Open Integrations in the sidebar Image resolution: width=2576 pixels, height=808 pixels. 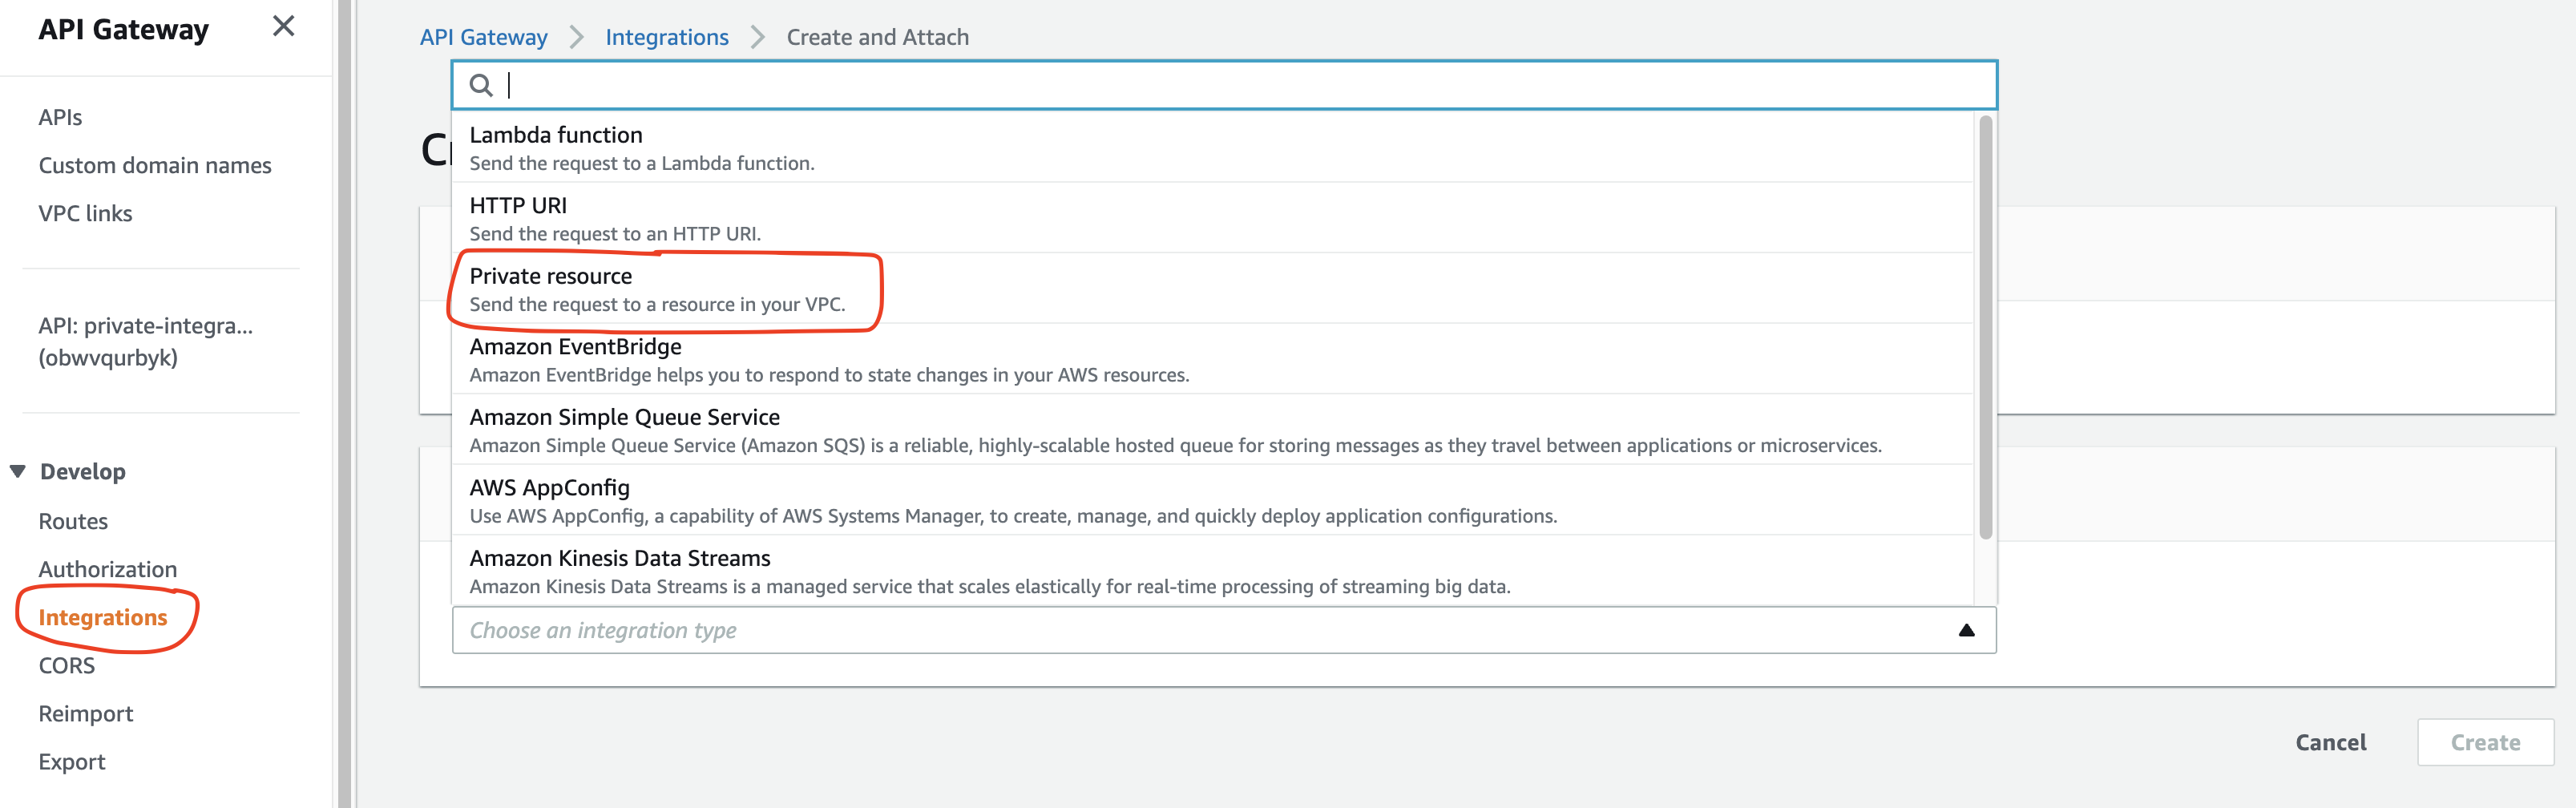[x=103, y=617]
